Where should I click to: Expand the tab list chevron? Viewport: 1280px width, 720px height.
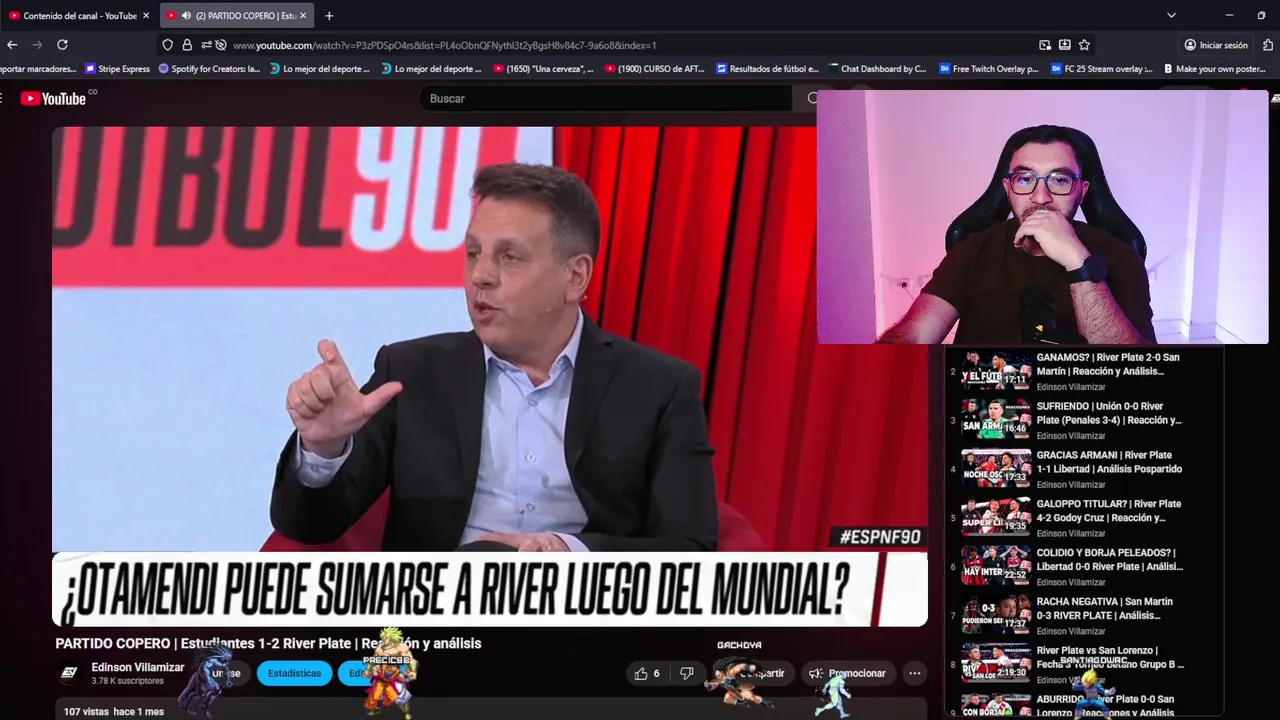1171,16
